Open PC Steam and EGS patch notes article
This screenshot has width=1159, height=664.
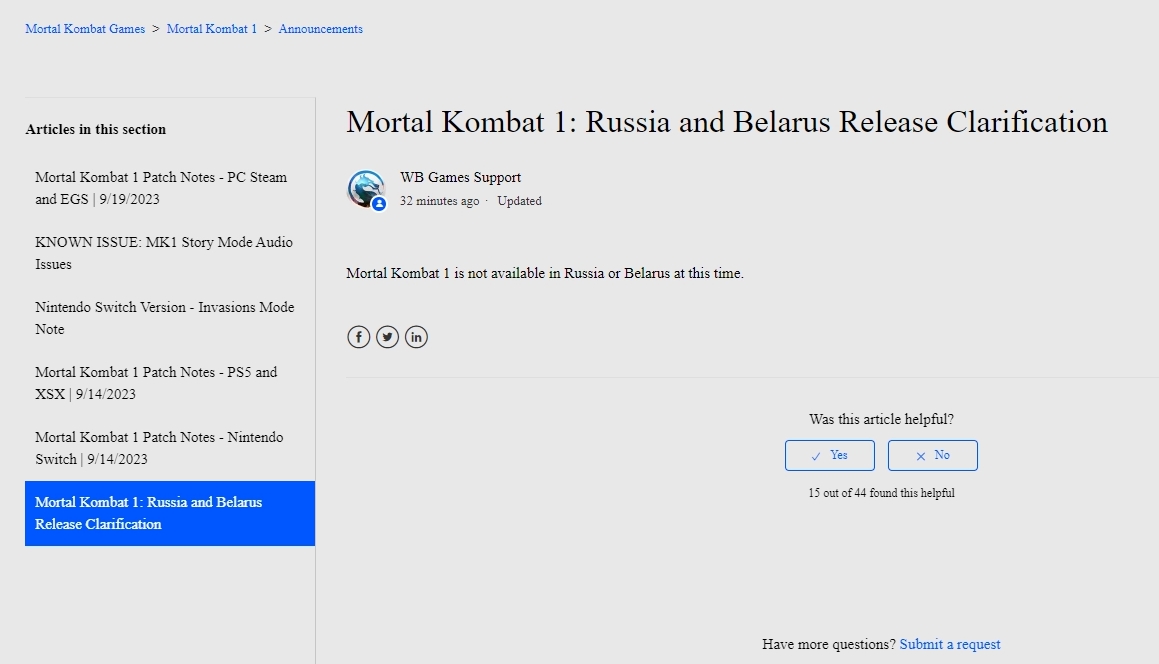click(x=170, y=188)
